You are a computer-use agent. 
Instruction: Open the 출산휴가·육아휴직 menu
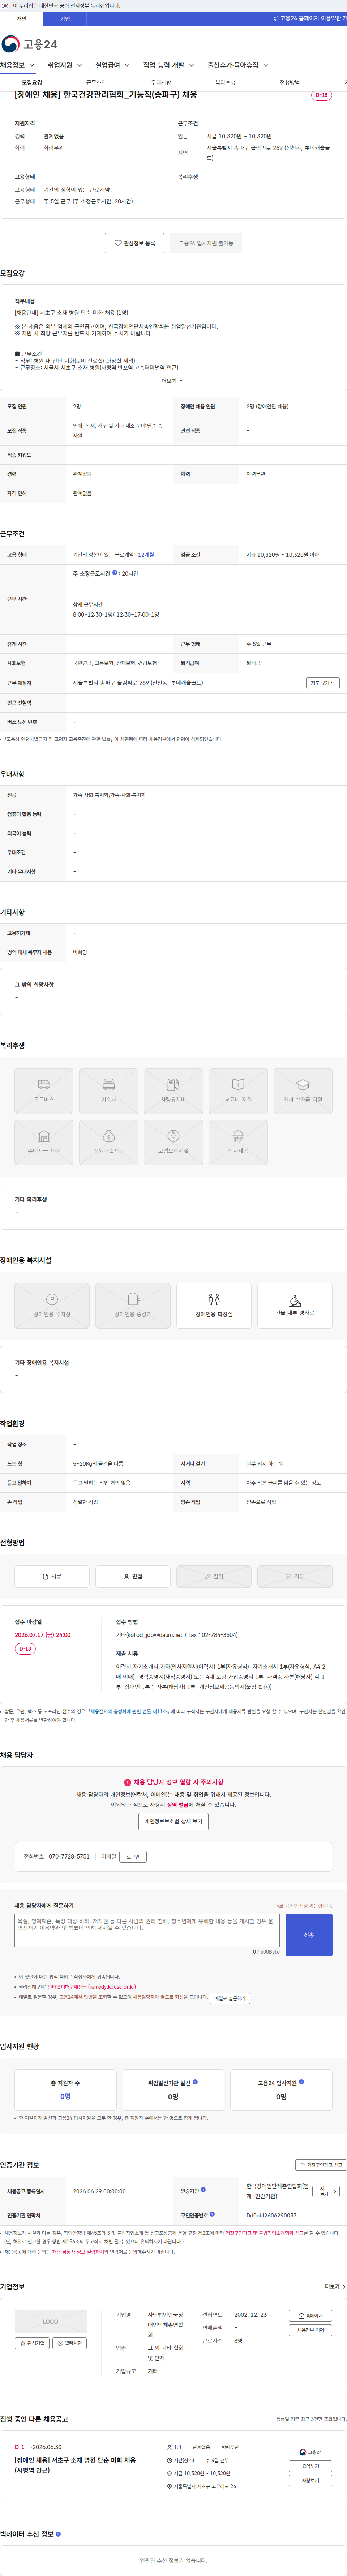(x=237, y=65)
